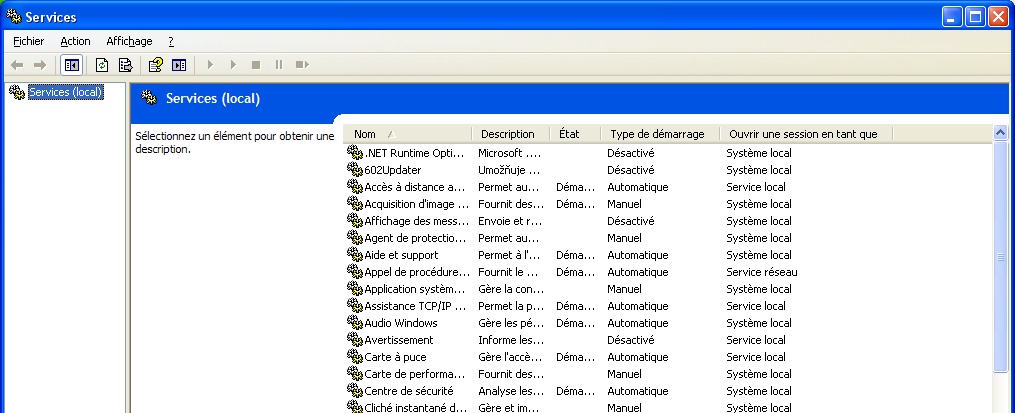Image resolution: width=1015 pixels, height=413 pixels.
Task: Select the Carte à puce service
Action: pos(398,357)
